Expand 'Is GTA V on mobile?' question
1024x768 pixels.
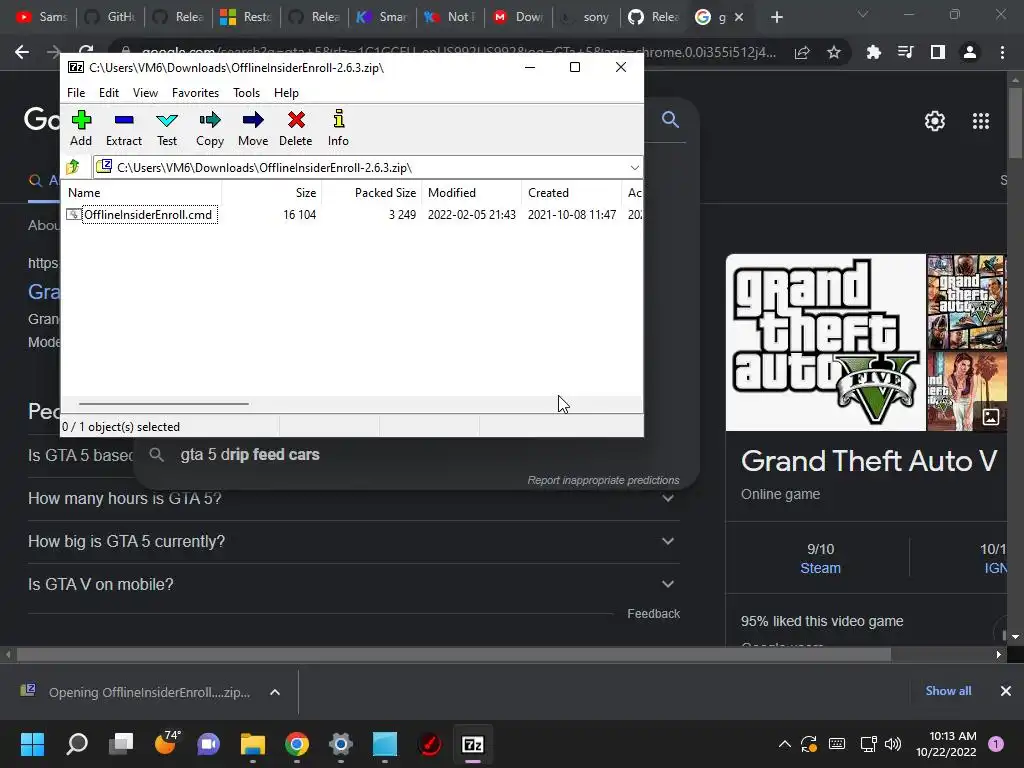pyautogui.click(x=353, y=584)
